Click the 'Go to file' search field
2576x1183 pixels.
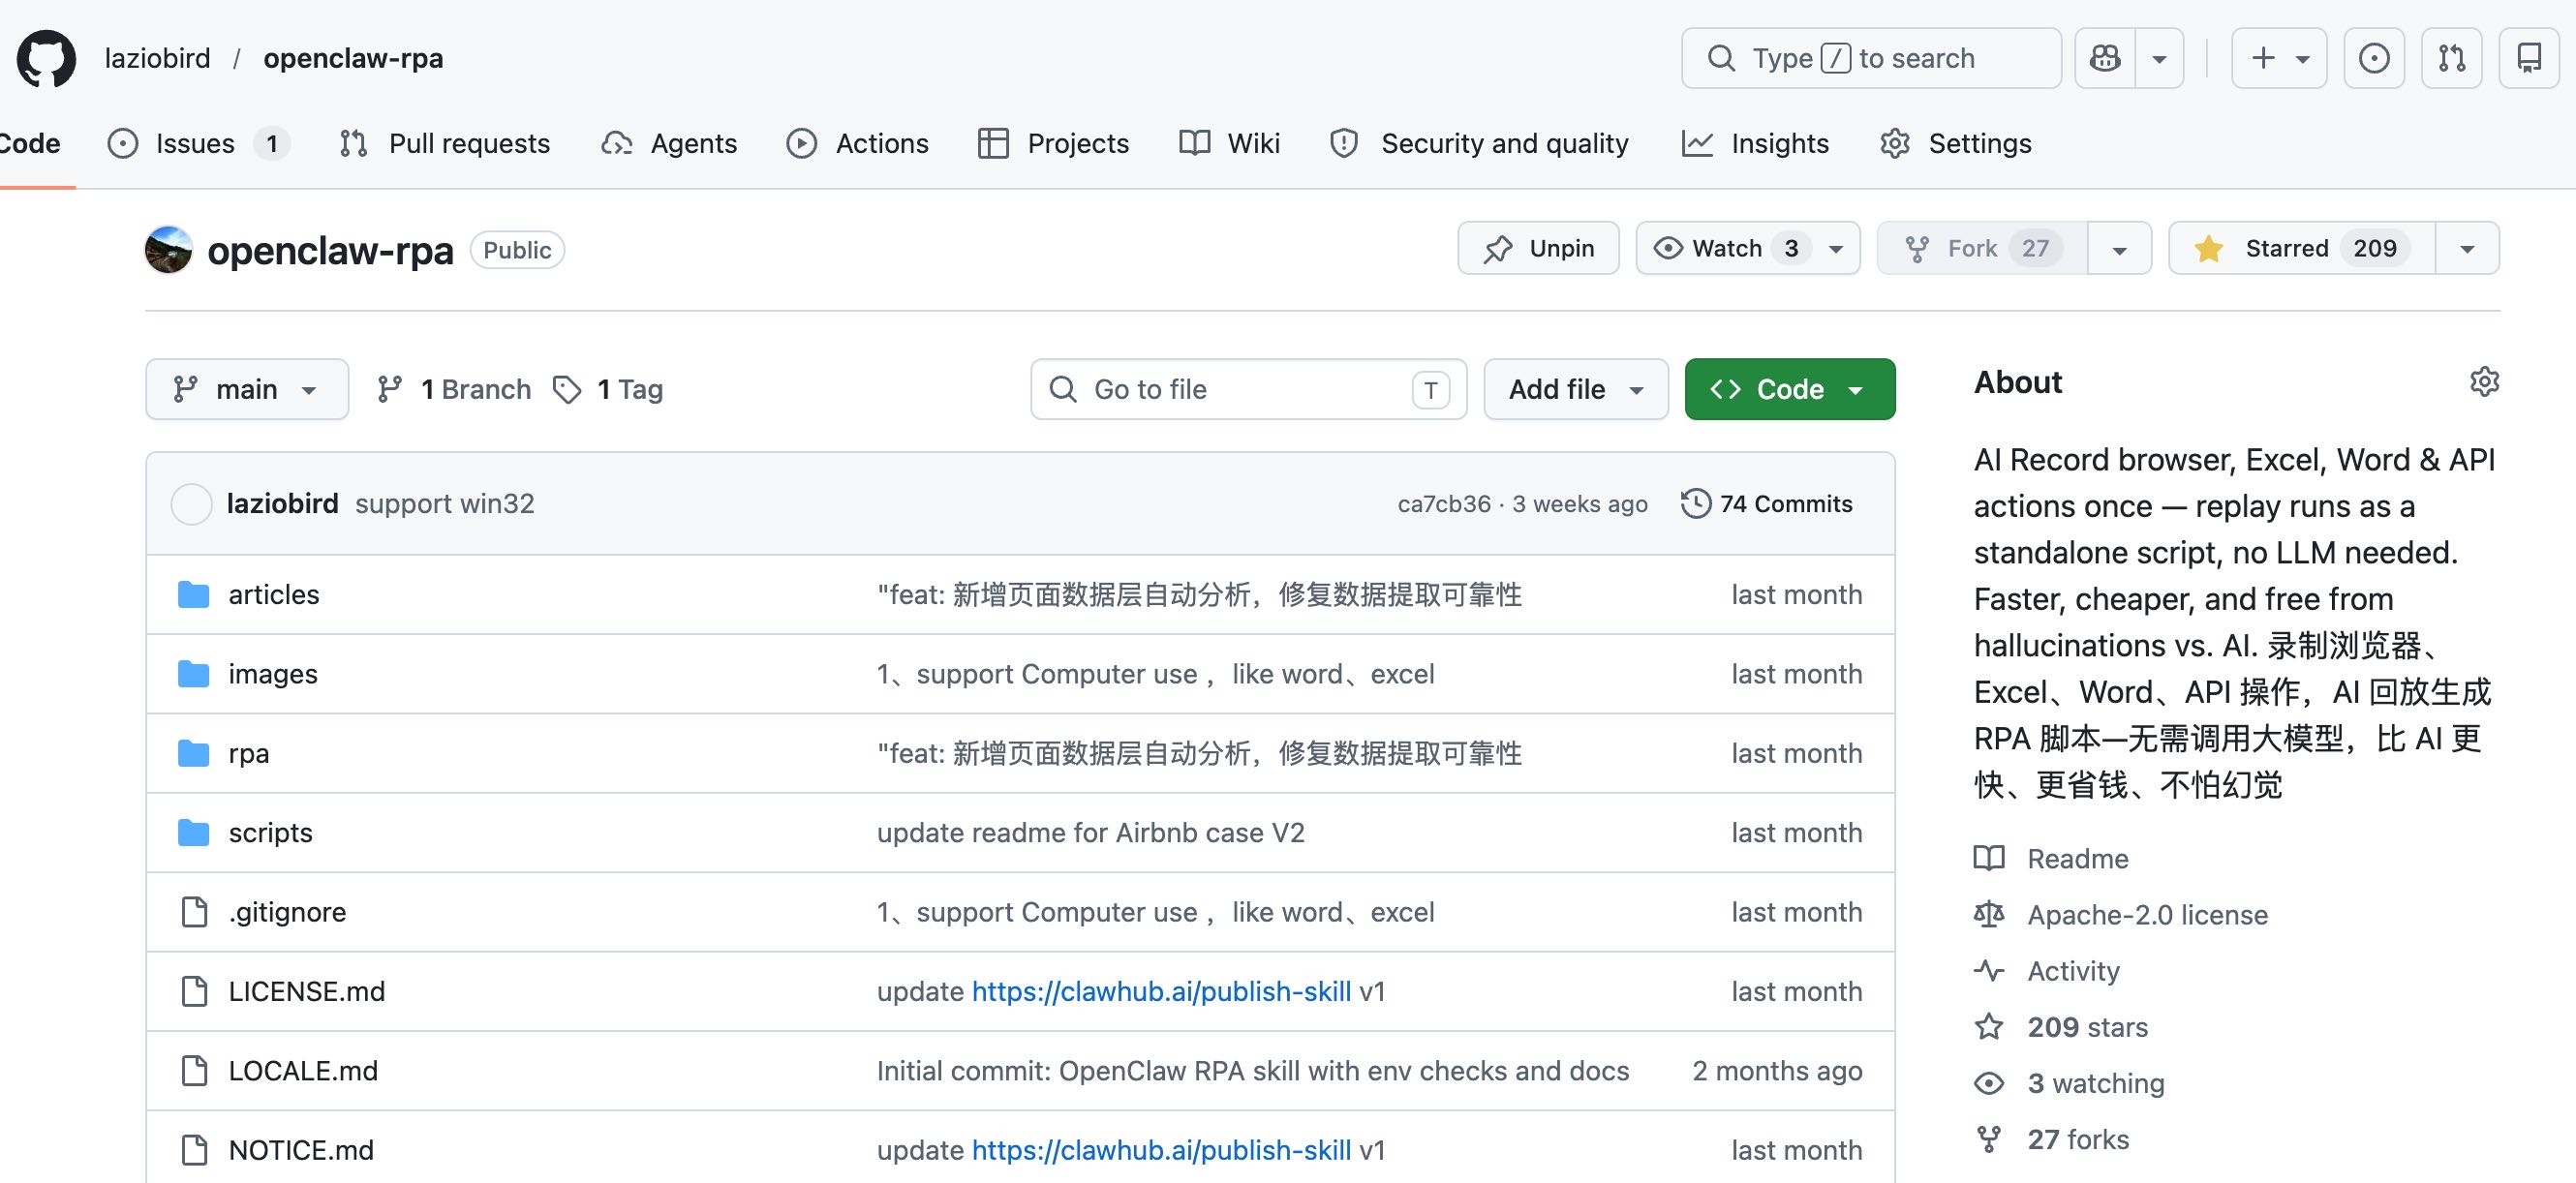point(1248,389)
